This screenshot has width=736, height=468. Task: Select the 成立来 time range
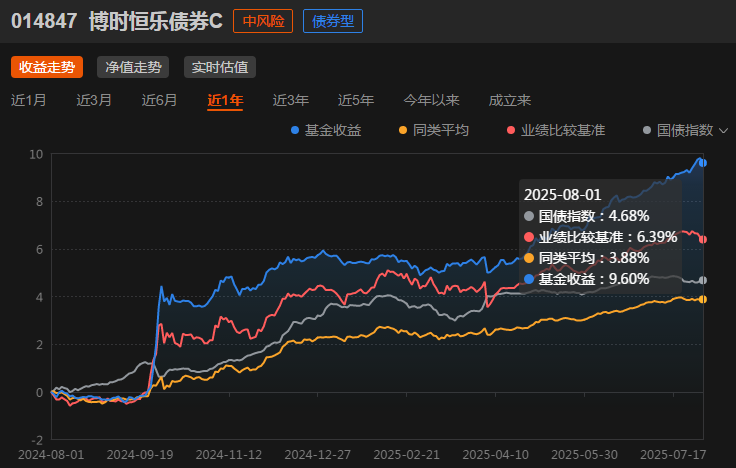pos(510,100)
